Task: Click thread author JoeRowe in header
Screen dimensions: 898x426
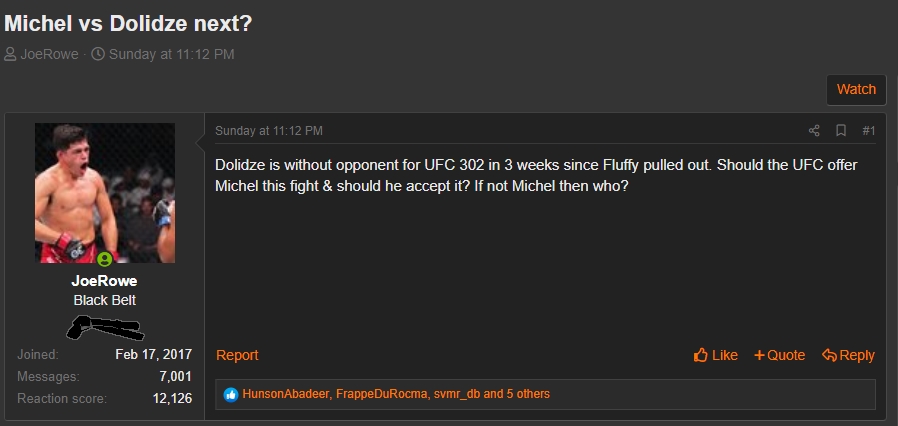Action: (50, 54)
